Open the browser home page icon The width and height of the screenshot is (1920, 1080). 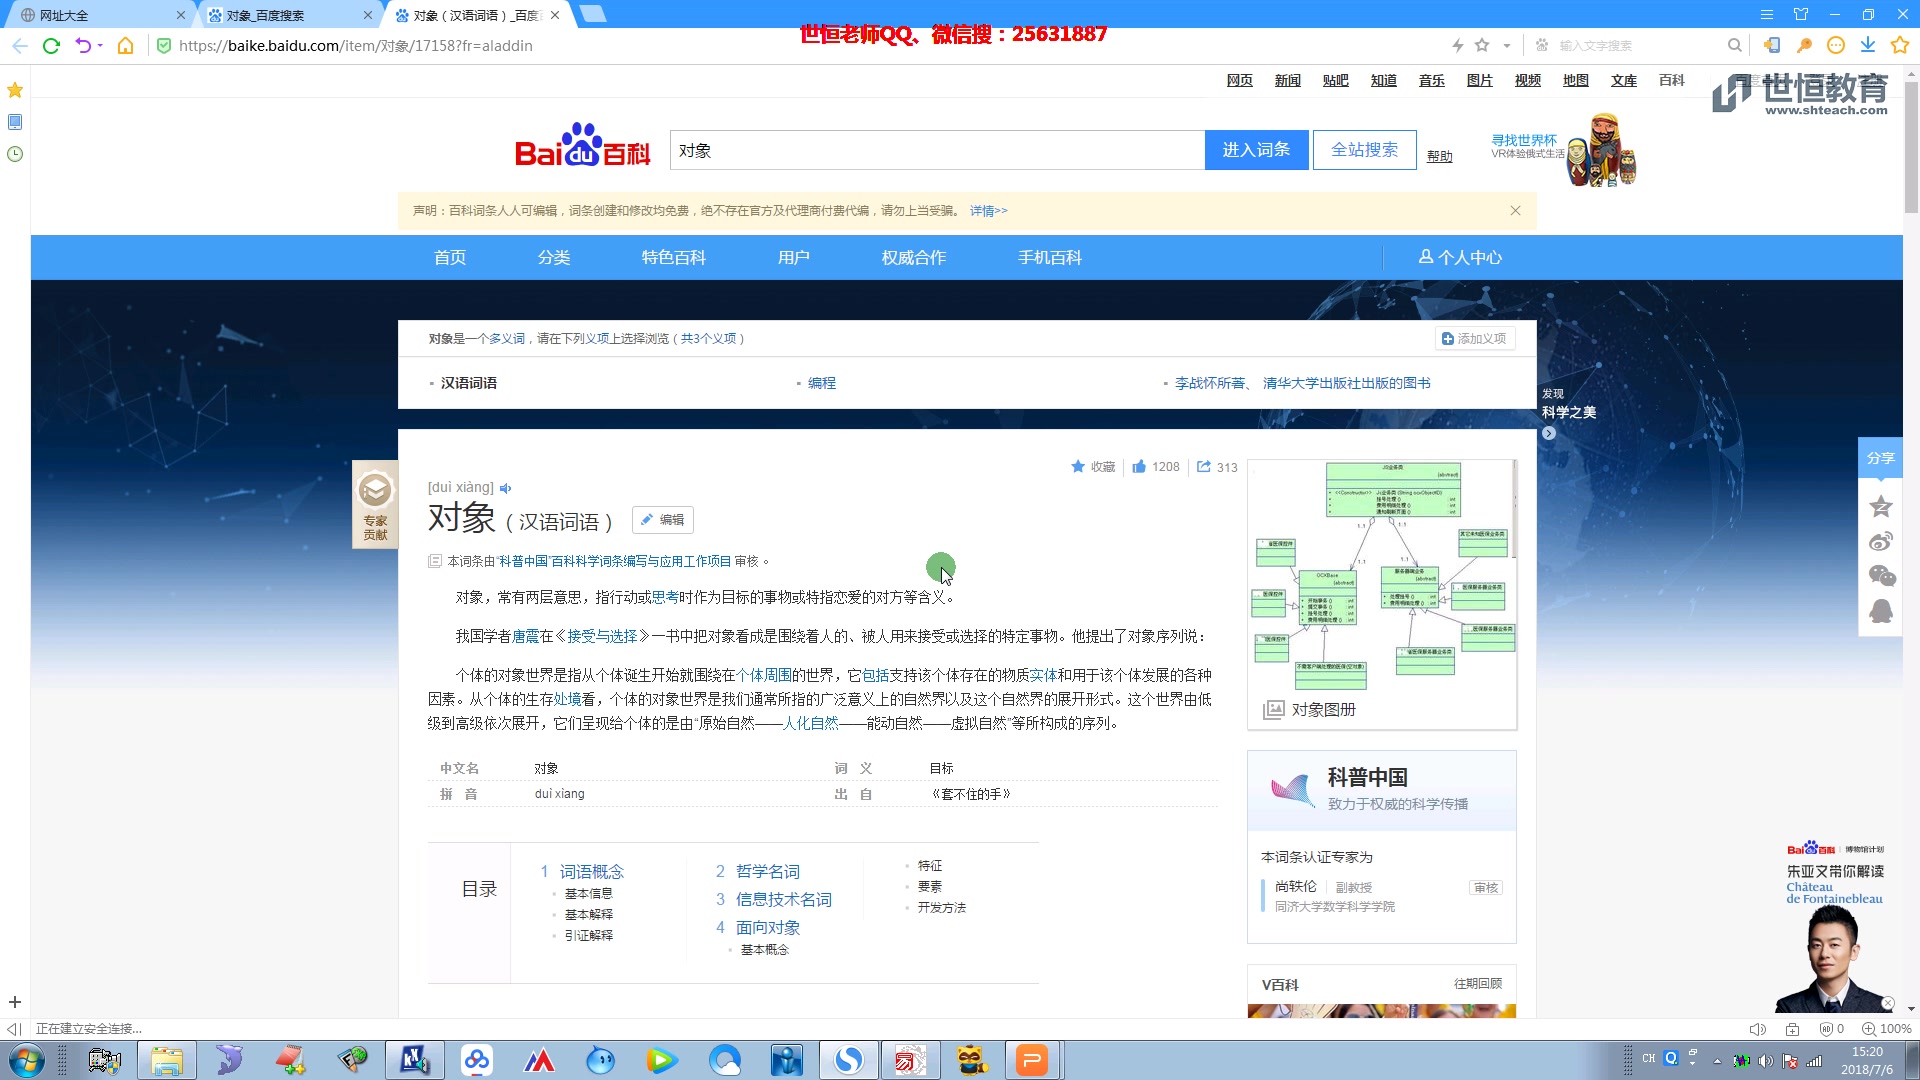point(125,45)
